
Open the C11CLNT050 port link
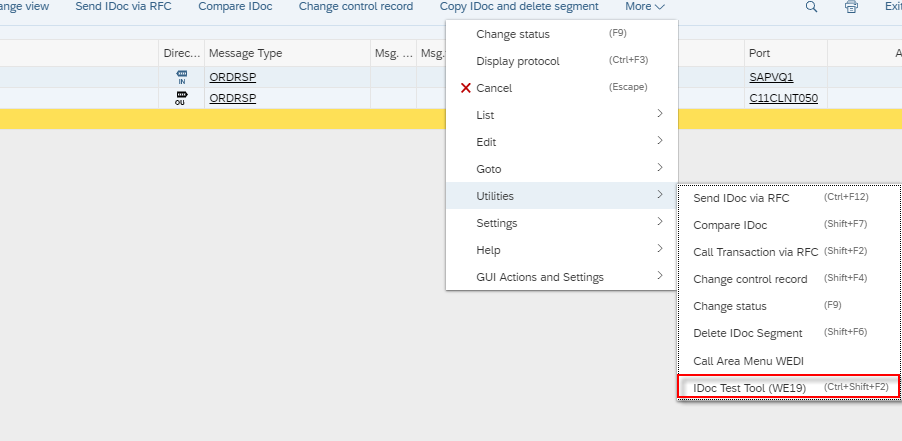(783, 98)
